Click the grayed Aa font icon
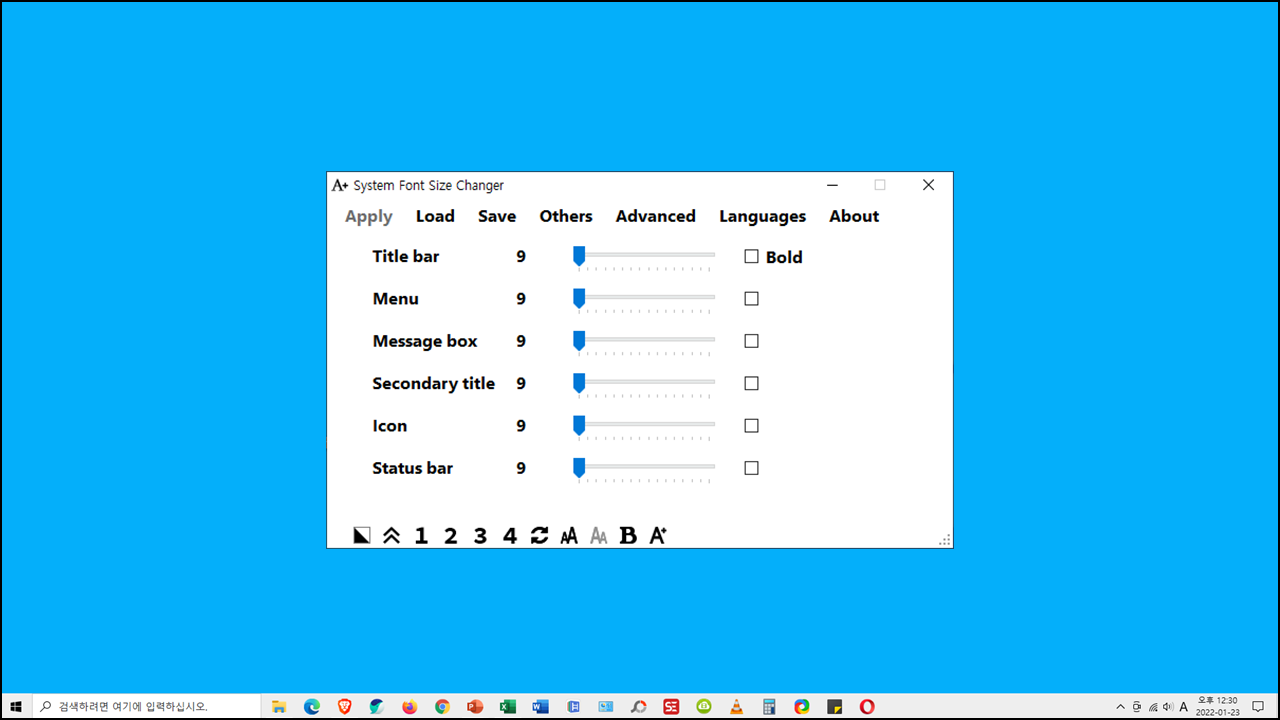This screenshot has height=720, width=1280. point(598,536)
